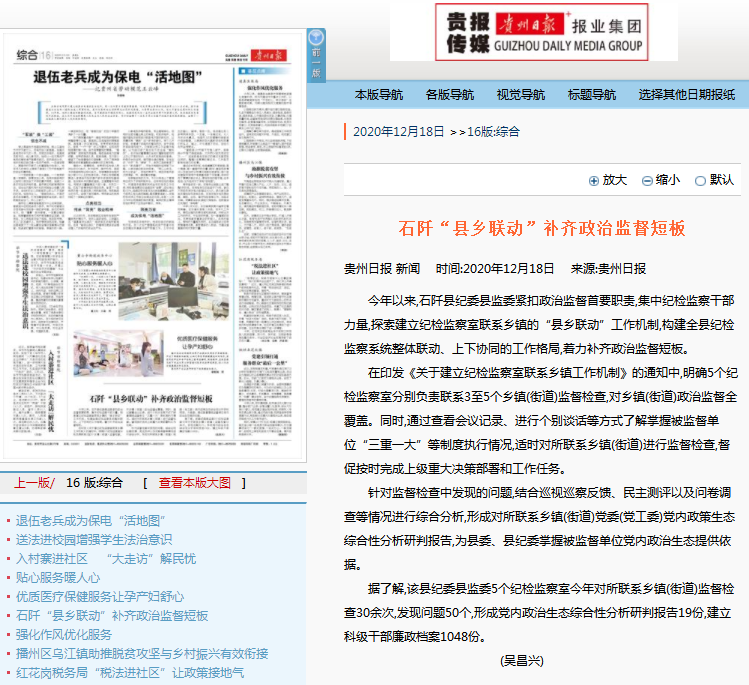
Task: Click the author credit (吴昌兴)
Action: (x=522, y=661)
